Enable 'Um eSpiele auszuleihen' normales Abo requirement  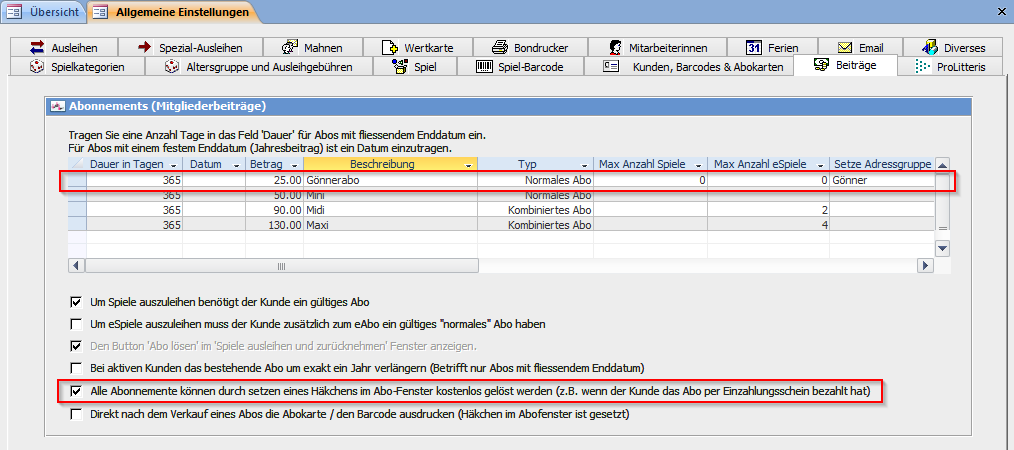pyautogui.click(x=76, y=324)
